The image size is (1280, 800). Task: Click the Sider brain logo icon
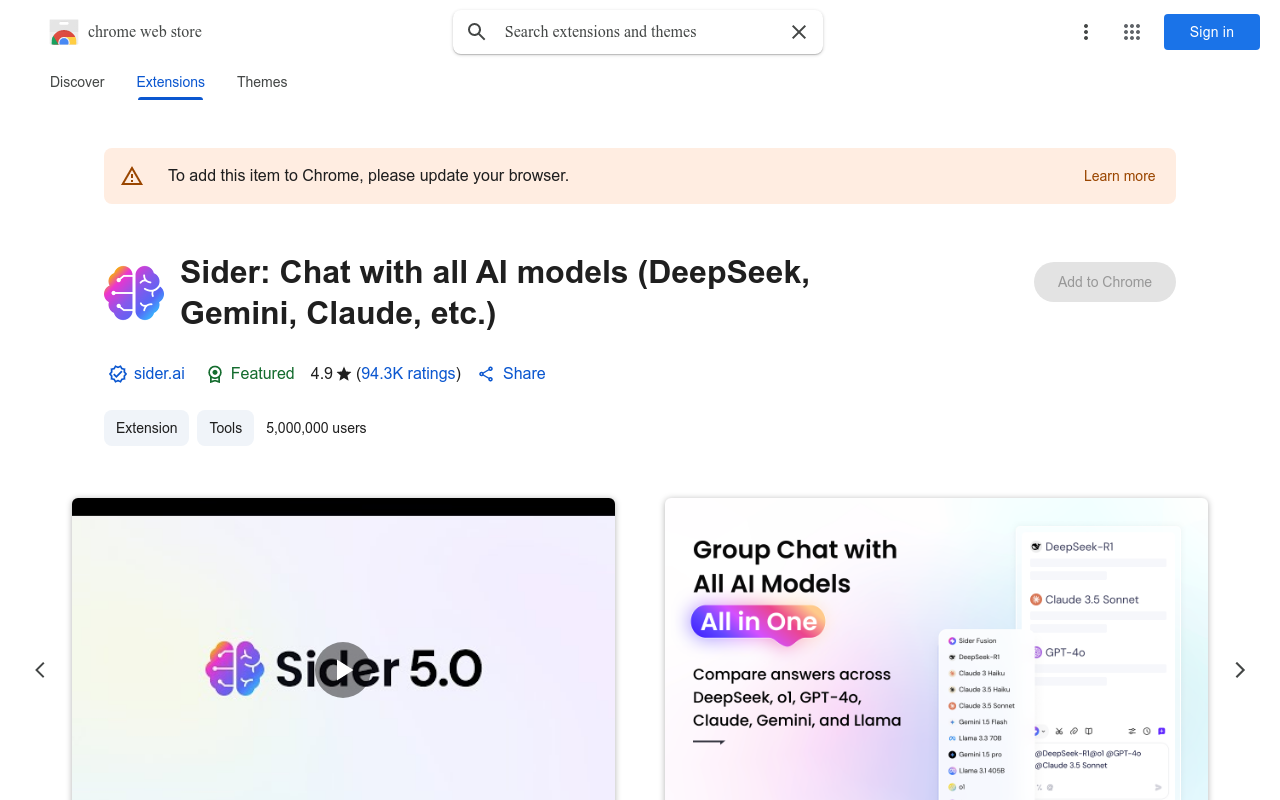click(134, 293)
